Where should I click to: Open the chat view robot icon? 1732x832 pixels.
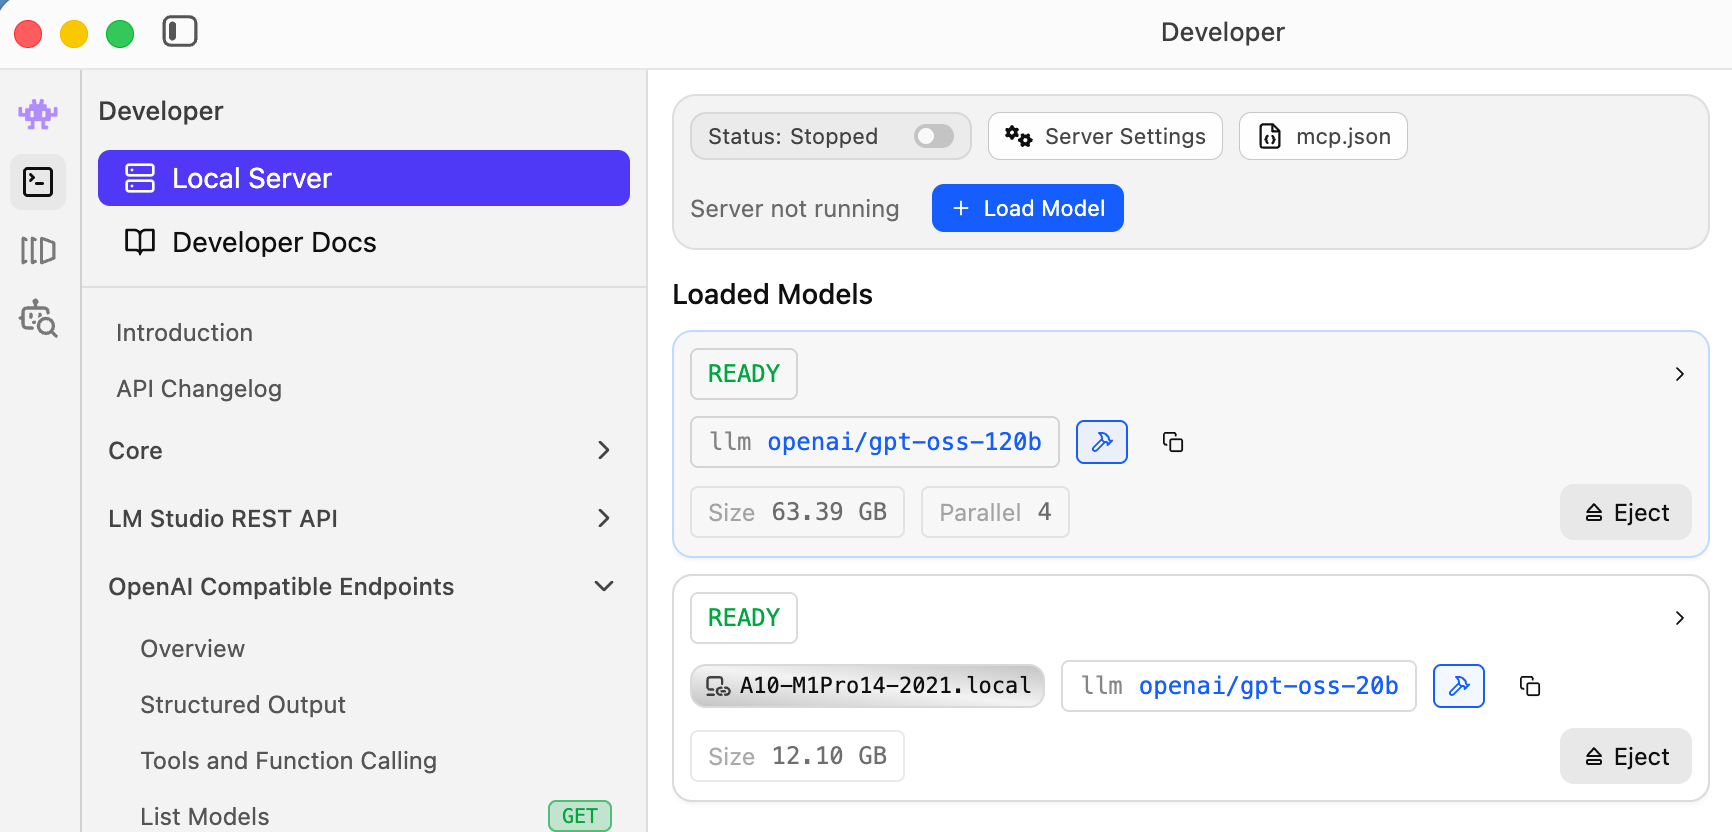[x=38, y=114]
